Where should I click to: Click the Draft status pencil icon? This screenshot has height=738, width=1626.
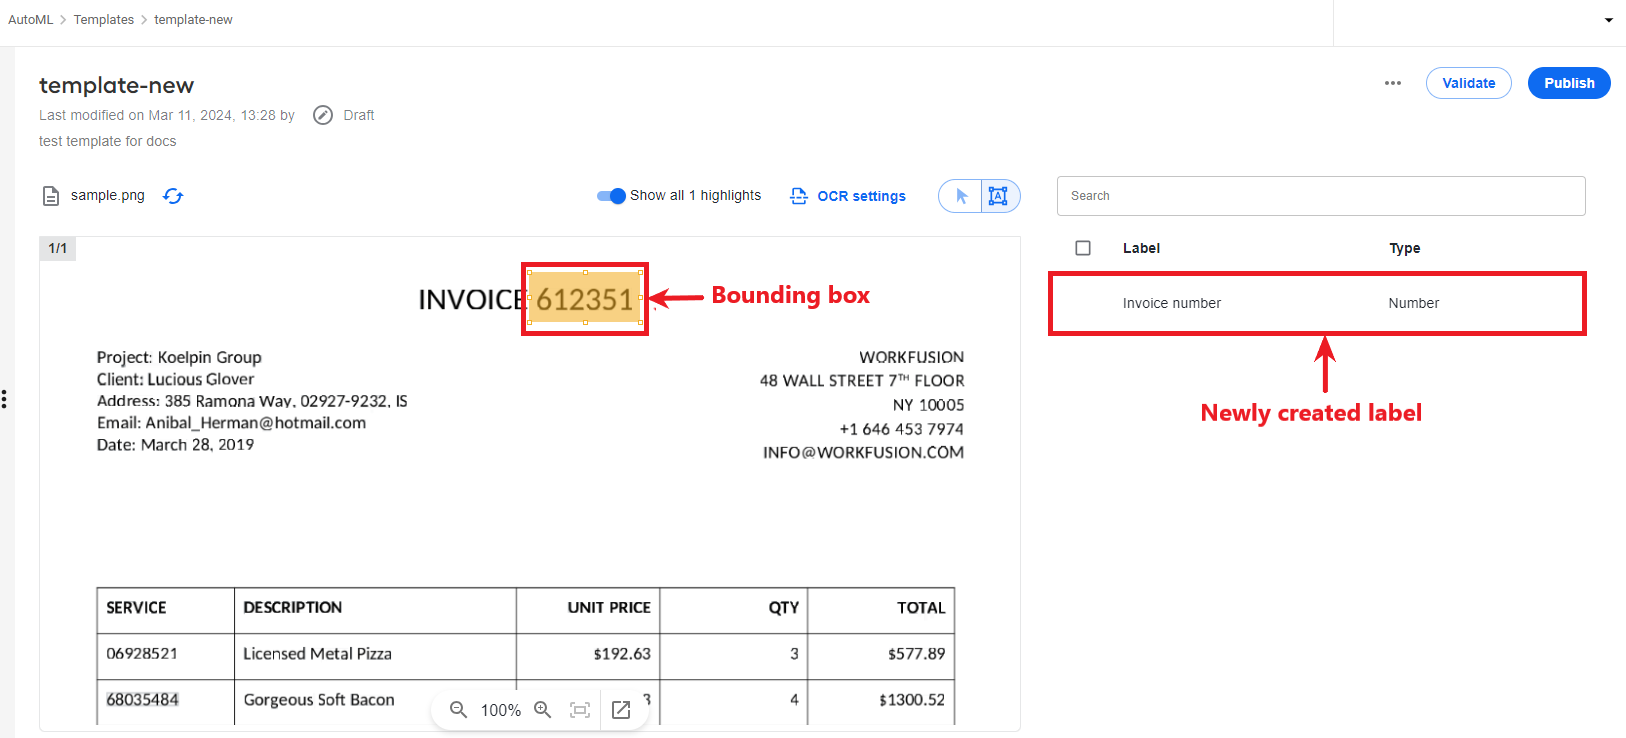point(323,115)
